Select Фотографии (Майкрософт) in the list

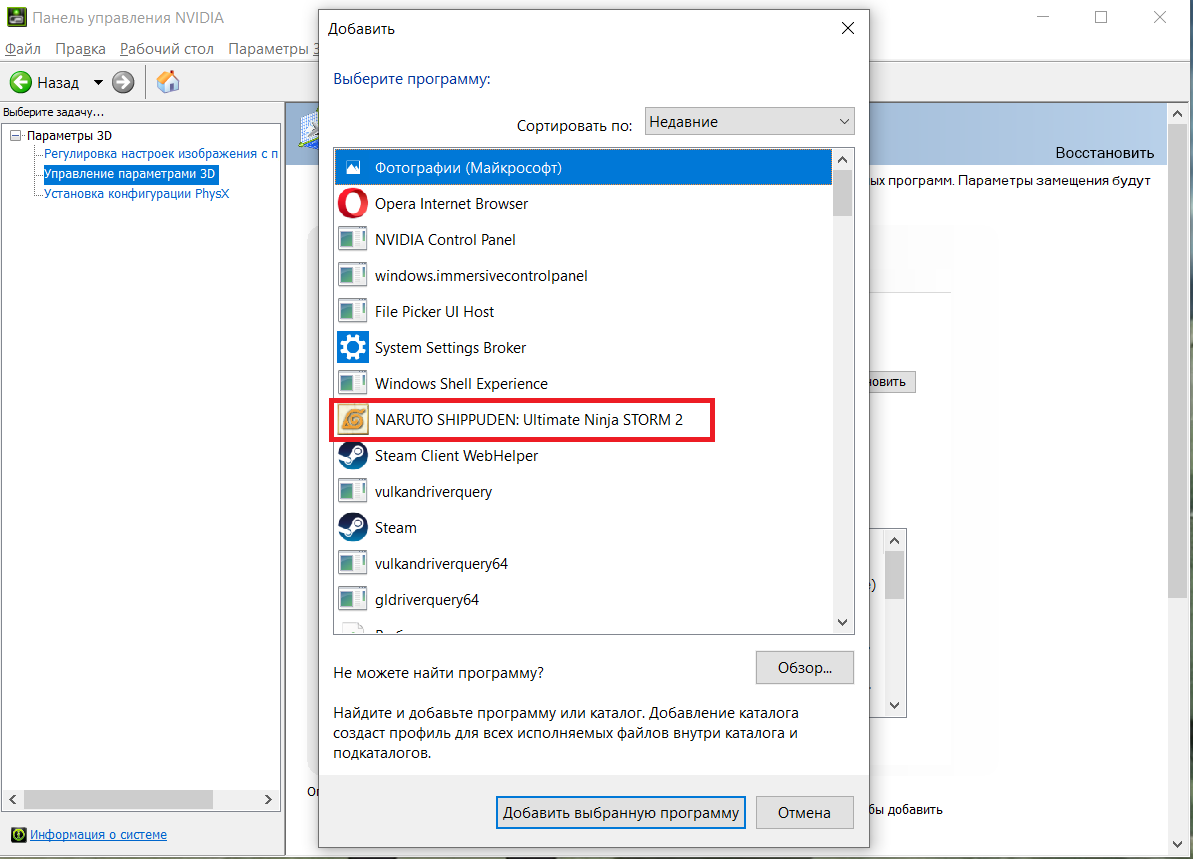click(584, 167)
